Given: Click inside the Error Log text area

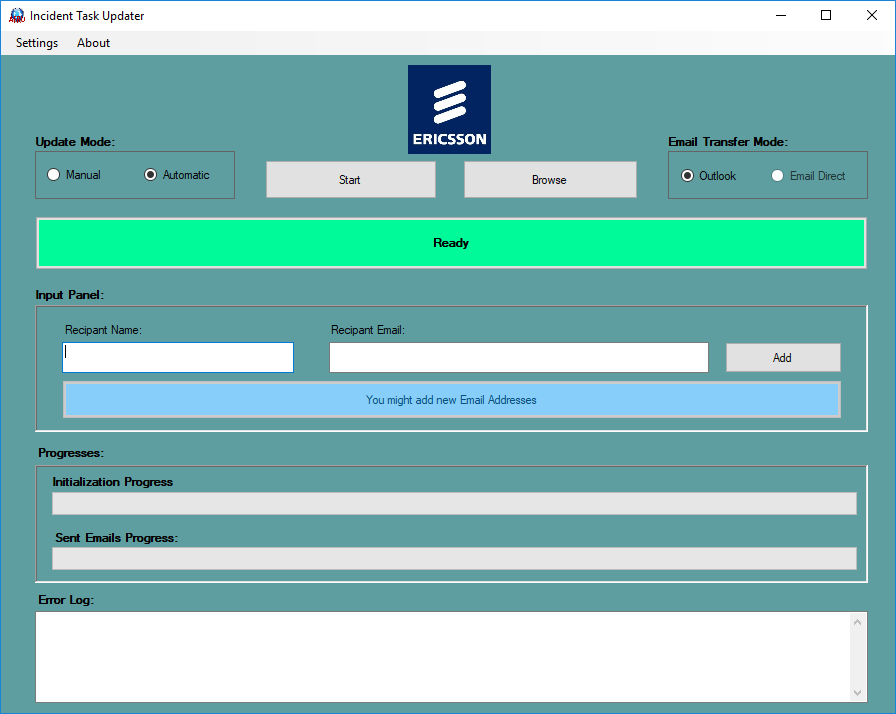Looking at the screenshot, I should point(440,657).
